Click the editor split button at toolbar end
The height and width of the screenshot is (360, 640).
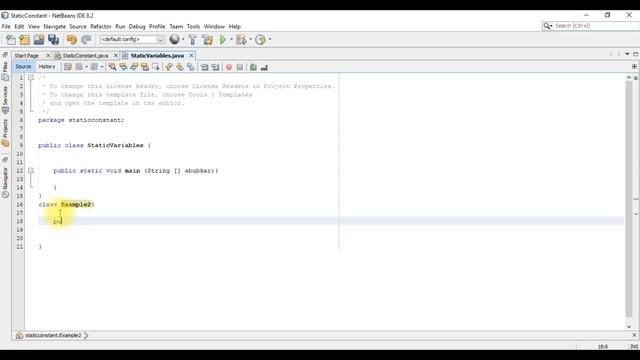[634, 67]
